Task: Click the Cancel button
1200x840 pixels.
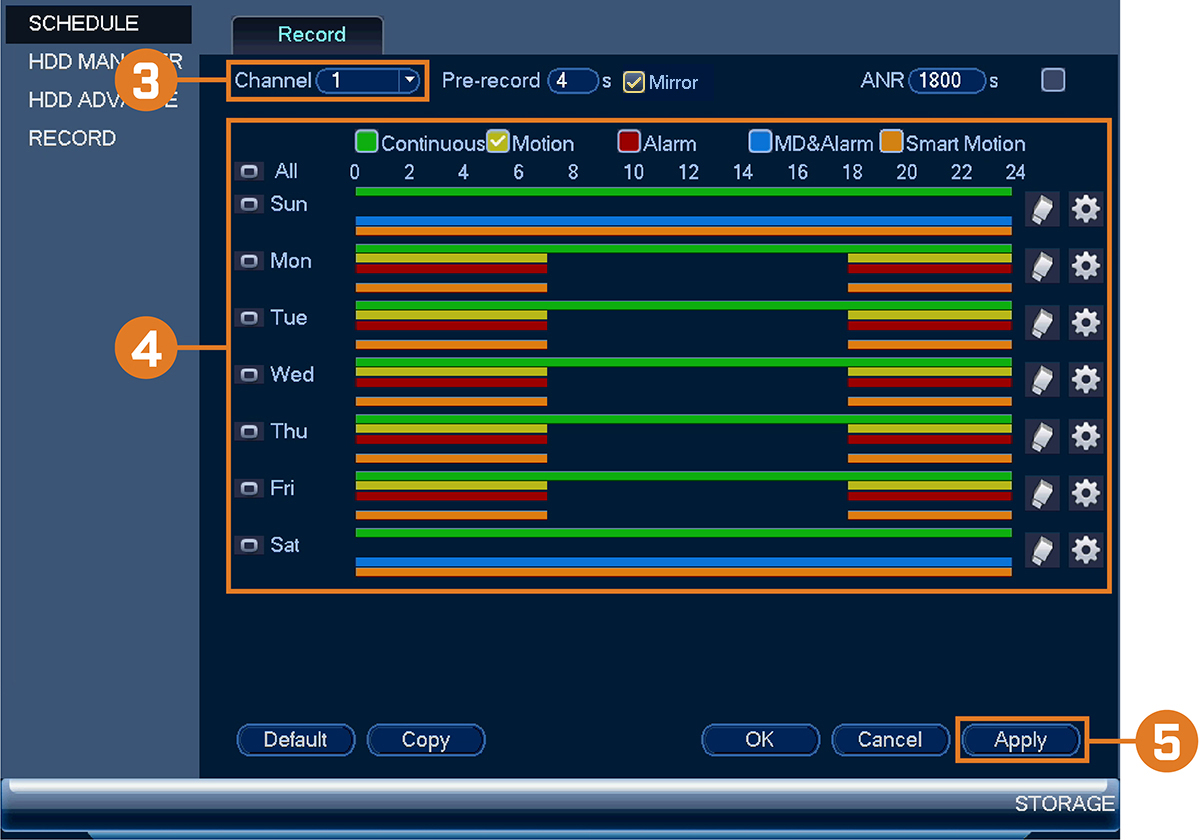Action: pos(890,740)
